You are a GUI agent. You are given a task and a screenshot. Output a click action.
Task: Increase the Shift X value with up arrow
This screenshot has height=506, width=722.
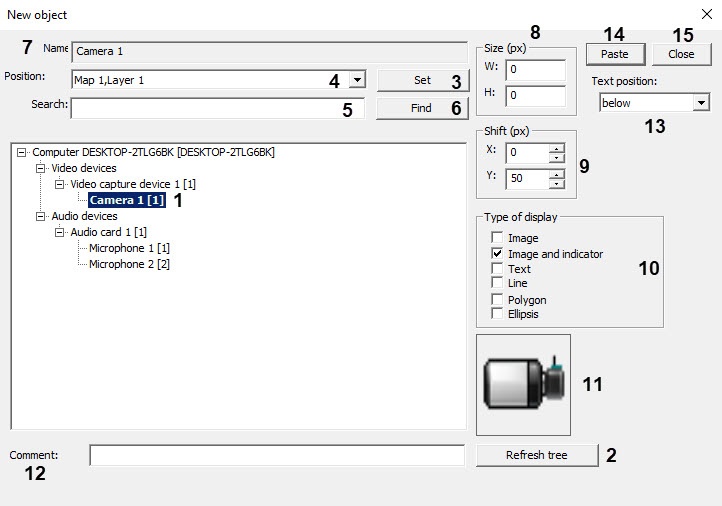(557, 148)
